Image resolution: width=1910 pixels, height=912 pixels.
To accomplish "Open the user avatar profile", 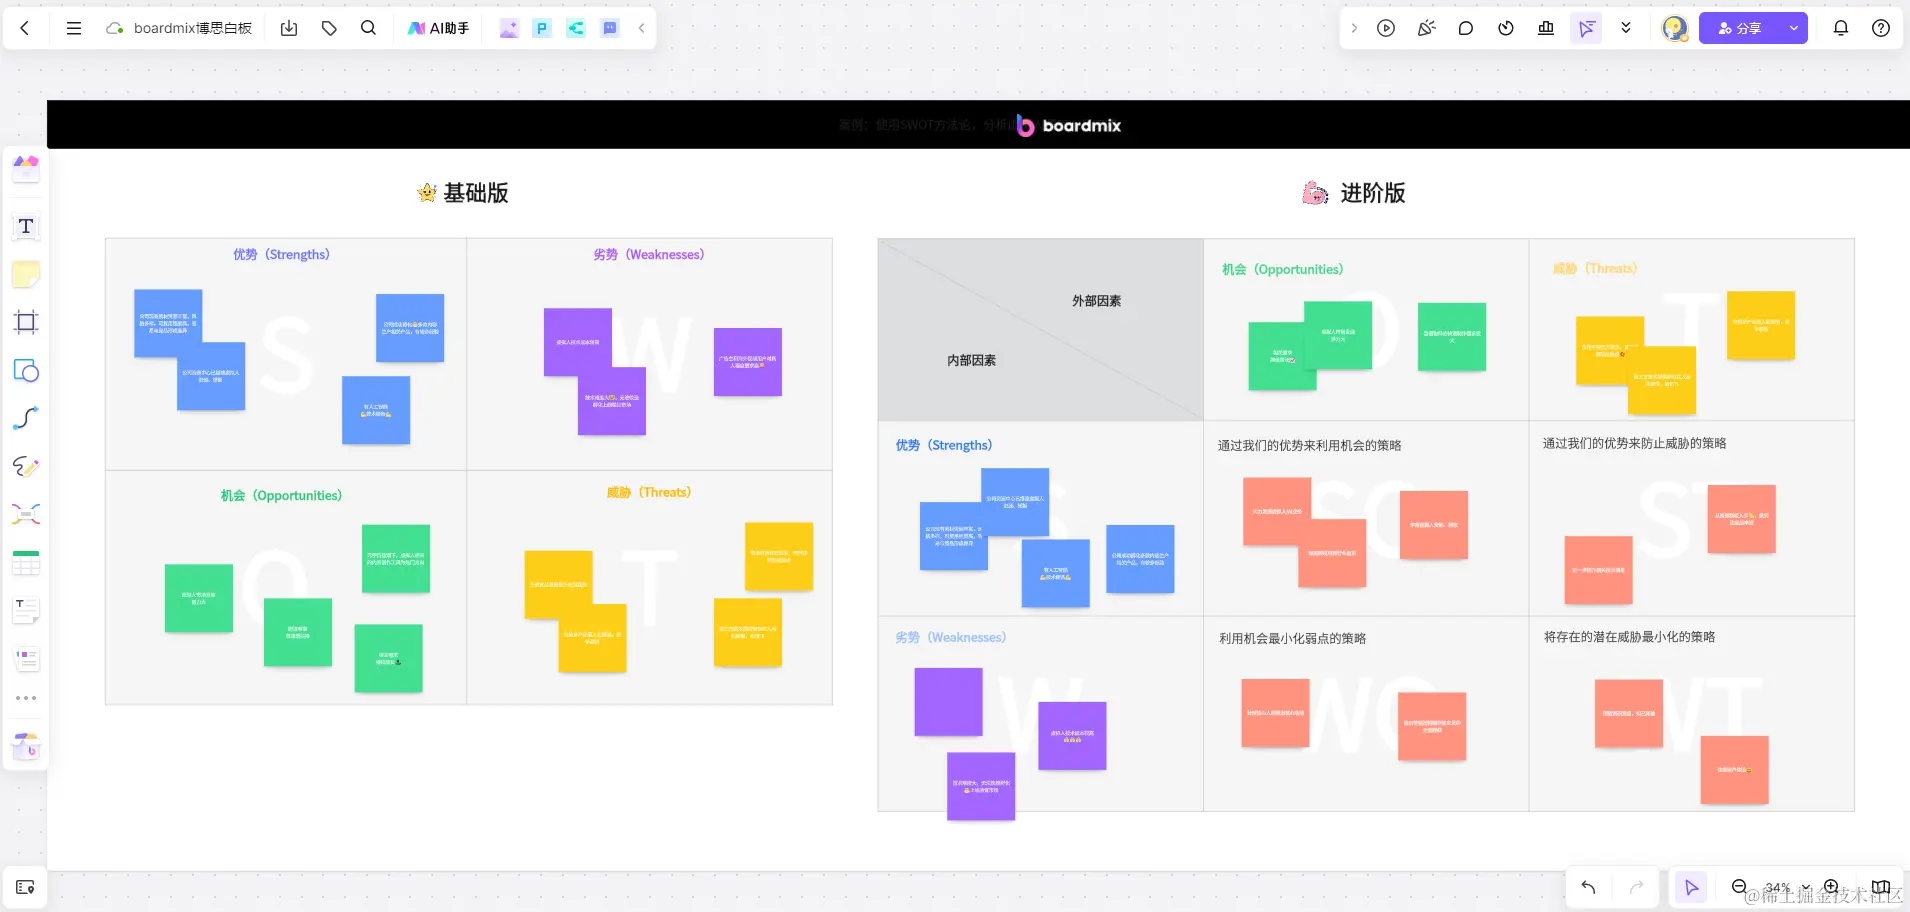I will click(x=1675, y=28).
